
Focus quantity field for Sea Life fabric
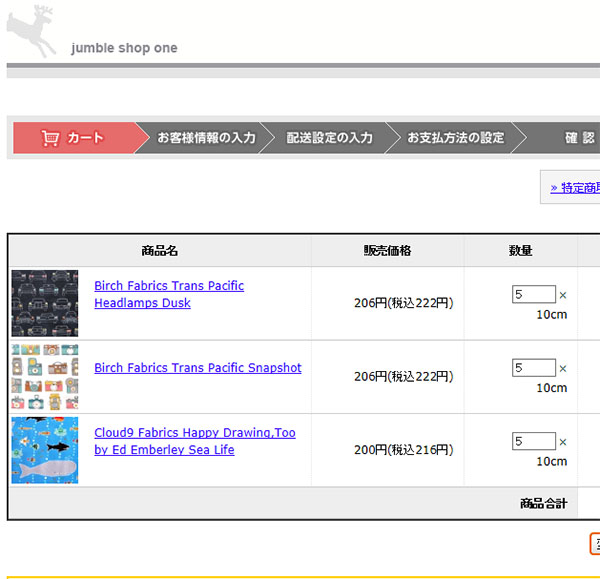(x=533, y=441)
